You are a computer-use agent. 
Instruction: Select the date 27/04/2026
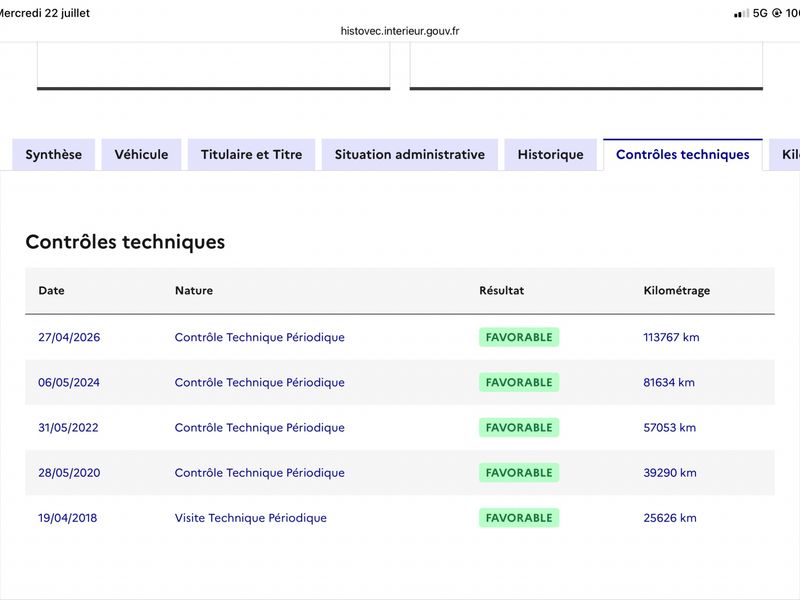pyautogui.click(x=69, y=337)
